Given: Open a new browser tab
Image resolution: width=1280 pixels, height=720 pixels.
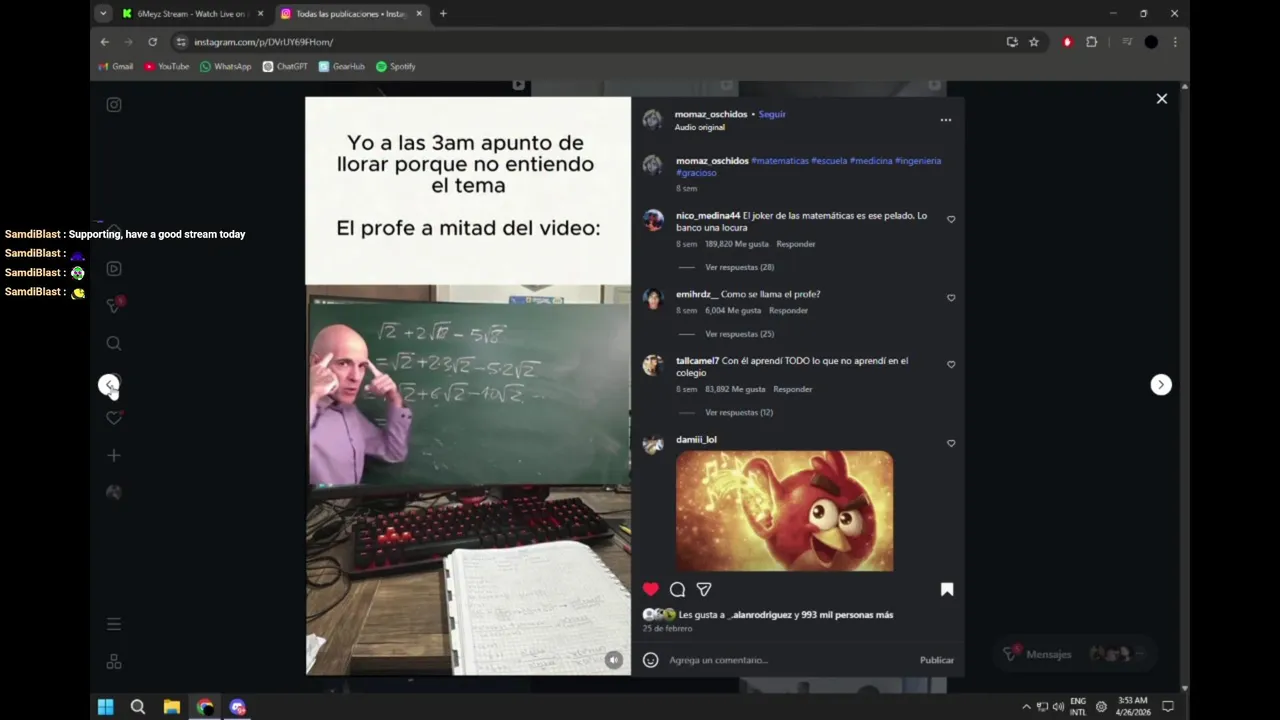Looking at the screenshot, I should (x=443, y=14).
